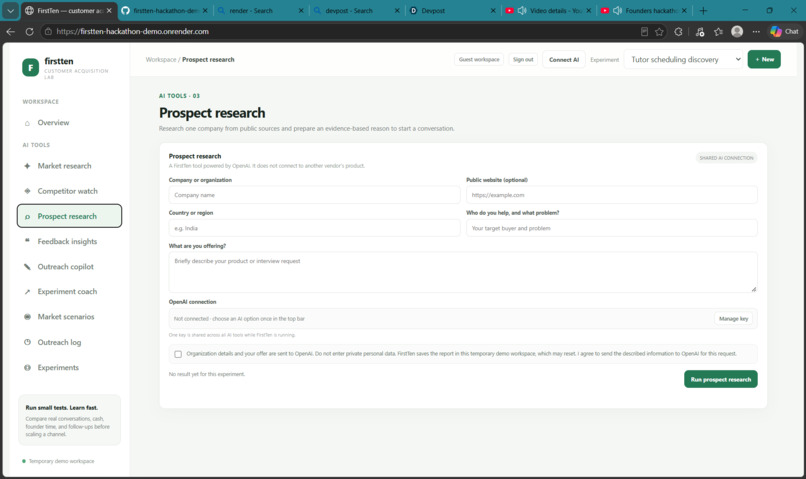The image size is (806, 479).
Task: Click the Temporary demo workspace status text
Action: pyautogui.click(x=61, y=461)
